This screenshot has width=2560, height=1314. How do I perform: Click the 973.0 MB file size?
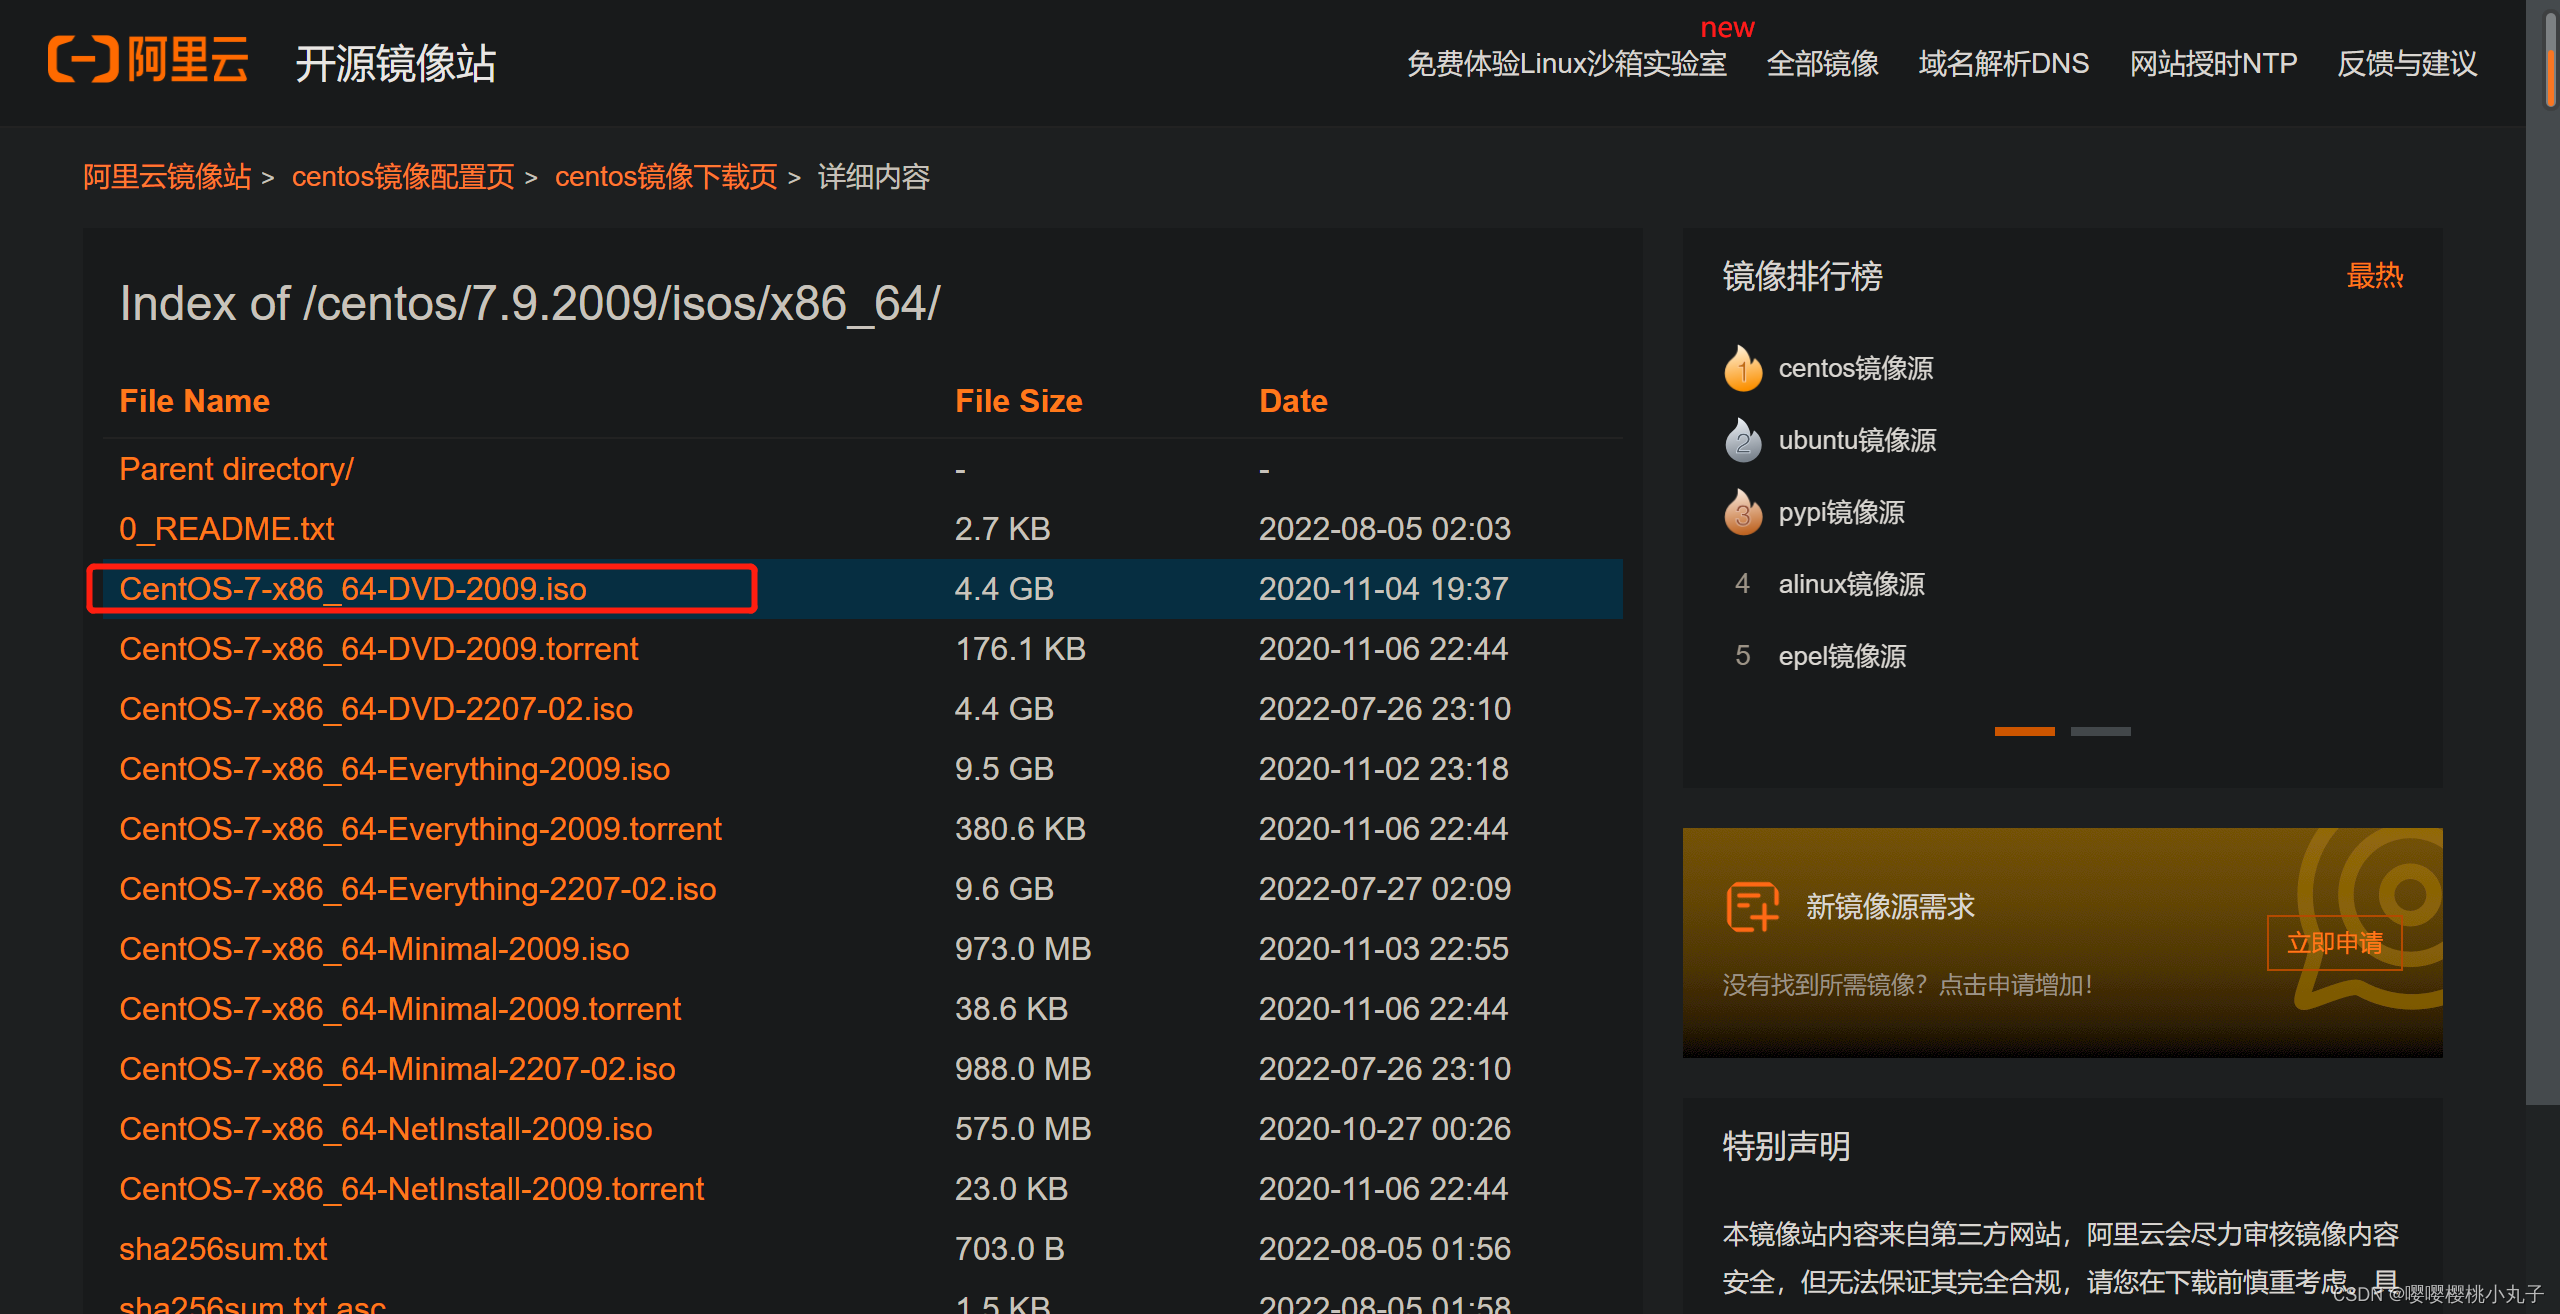(x=1022, y=949)
